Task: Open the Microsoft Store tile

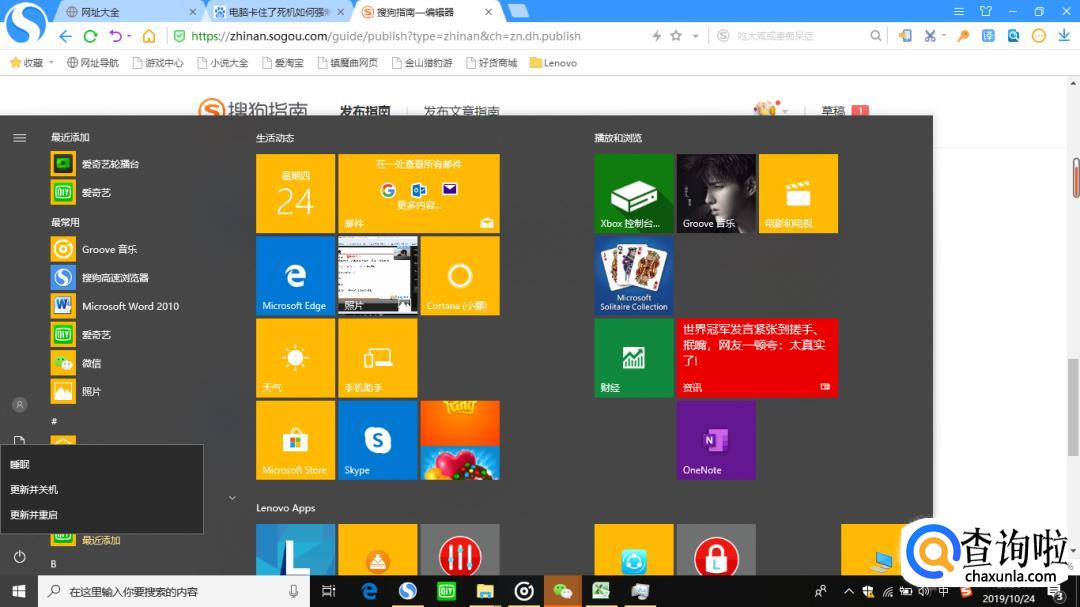Action: [x=295, y=440]
